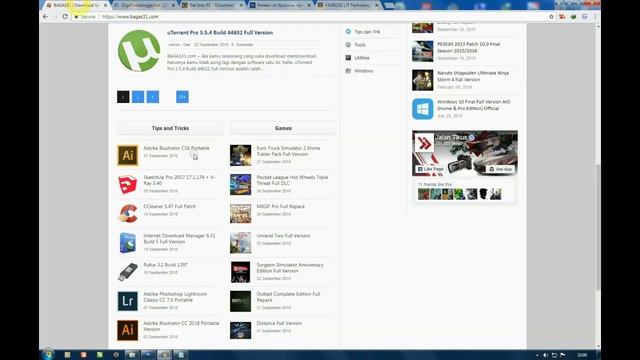Screen dimensions: 640x360
Task: Open CCleaner 5.47 Full Patch post
Action: pos(169,207)
